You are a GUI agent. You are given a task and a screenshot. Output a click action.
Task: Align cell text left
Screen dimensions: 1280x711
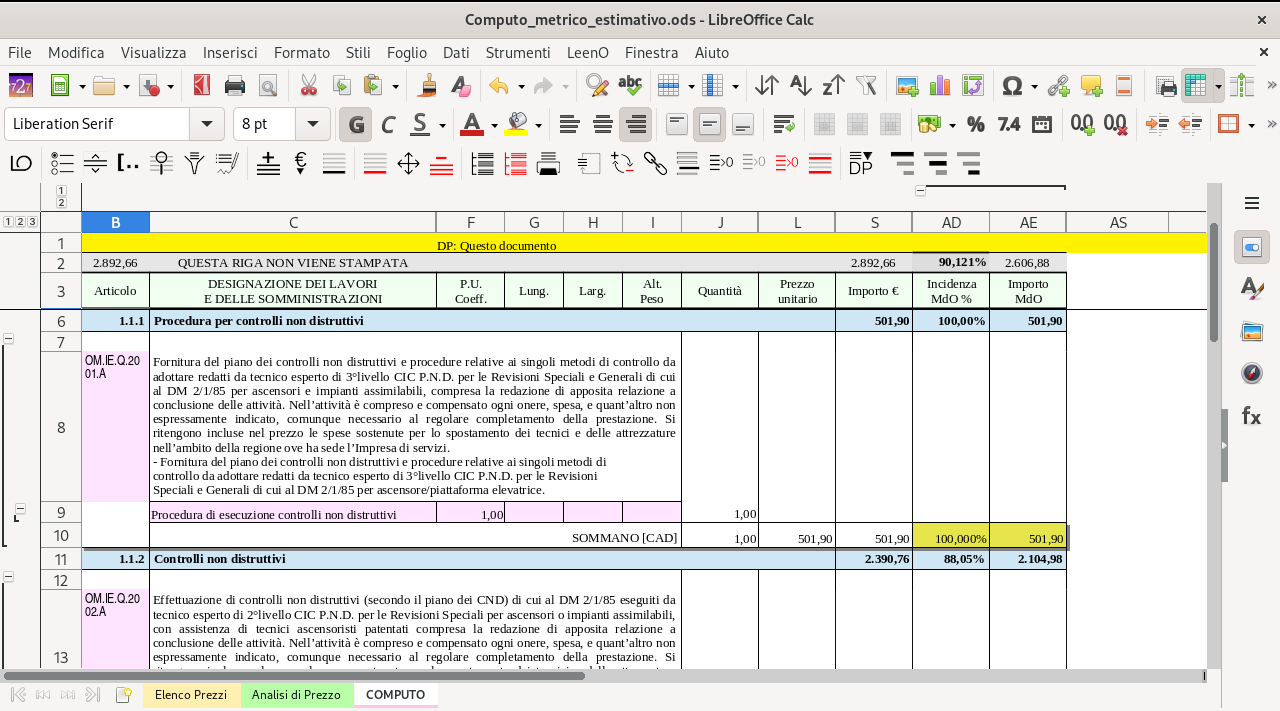click(569, 125)
